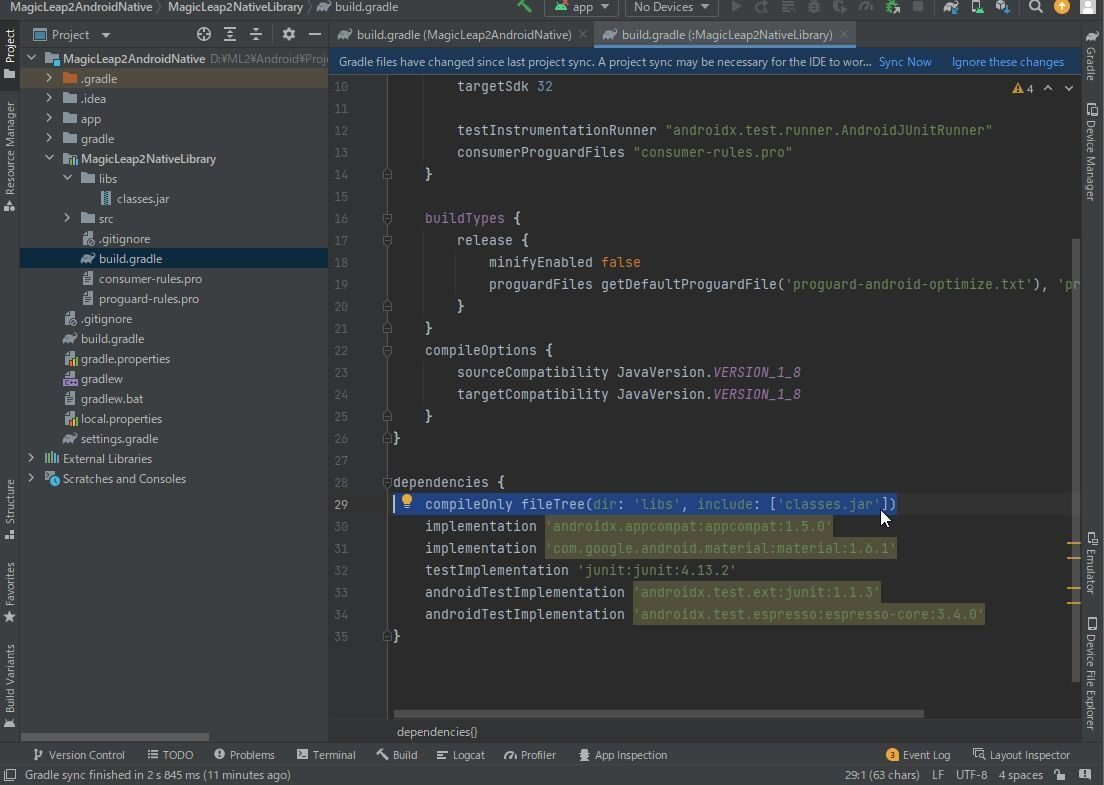Expand the gradle folder

[x=49, y=138]
